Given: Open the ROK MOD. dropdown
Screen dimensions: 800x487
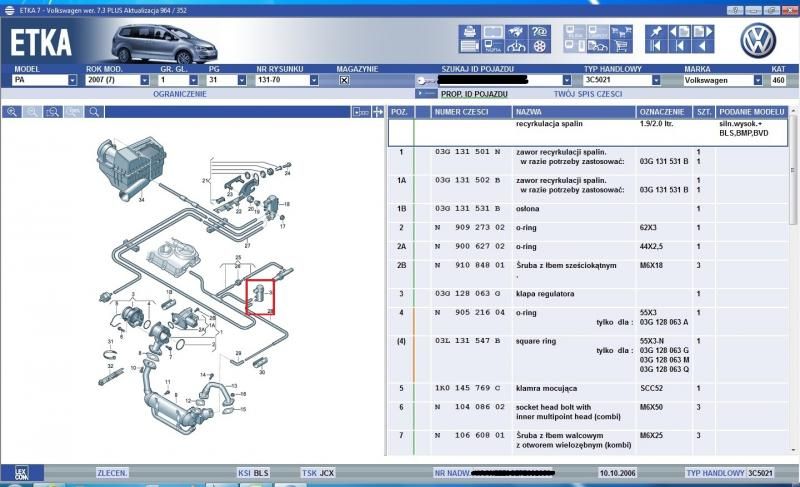Looking at the screenshot, I should click(145, 80).
